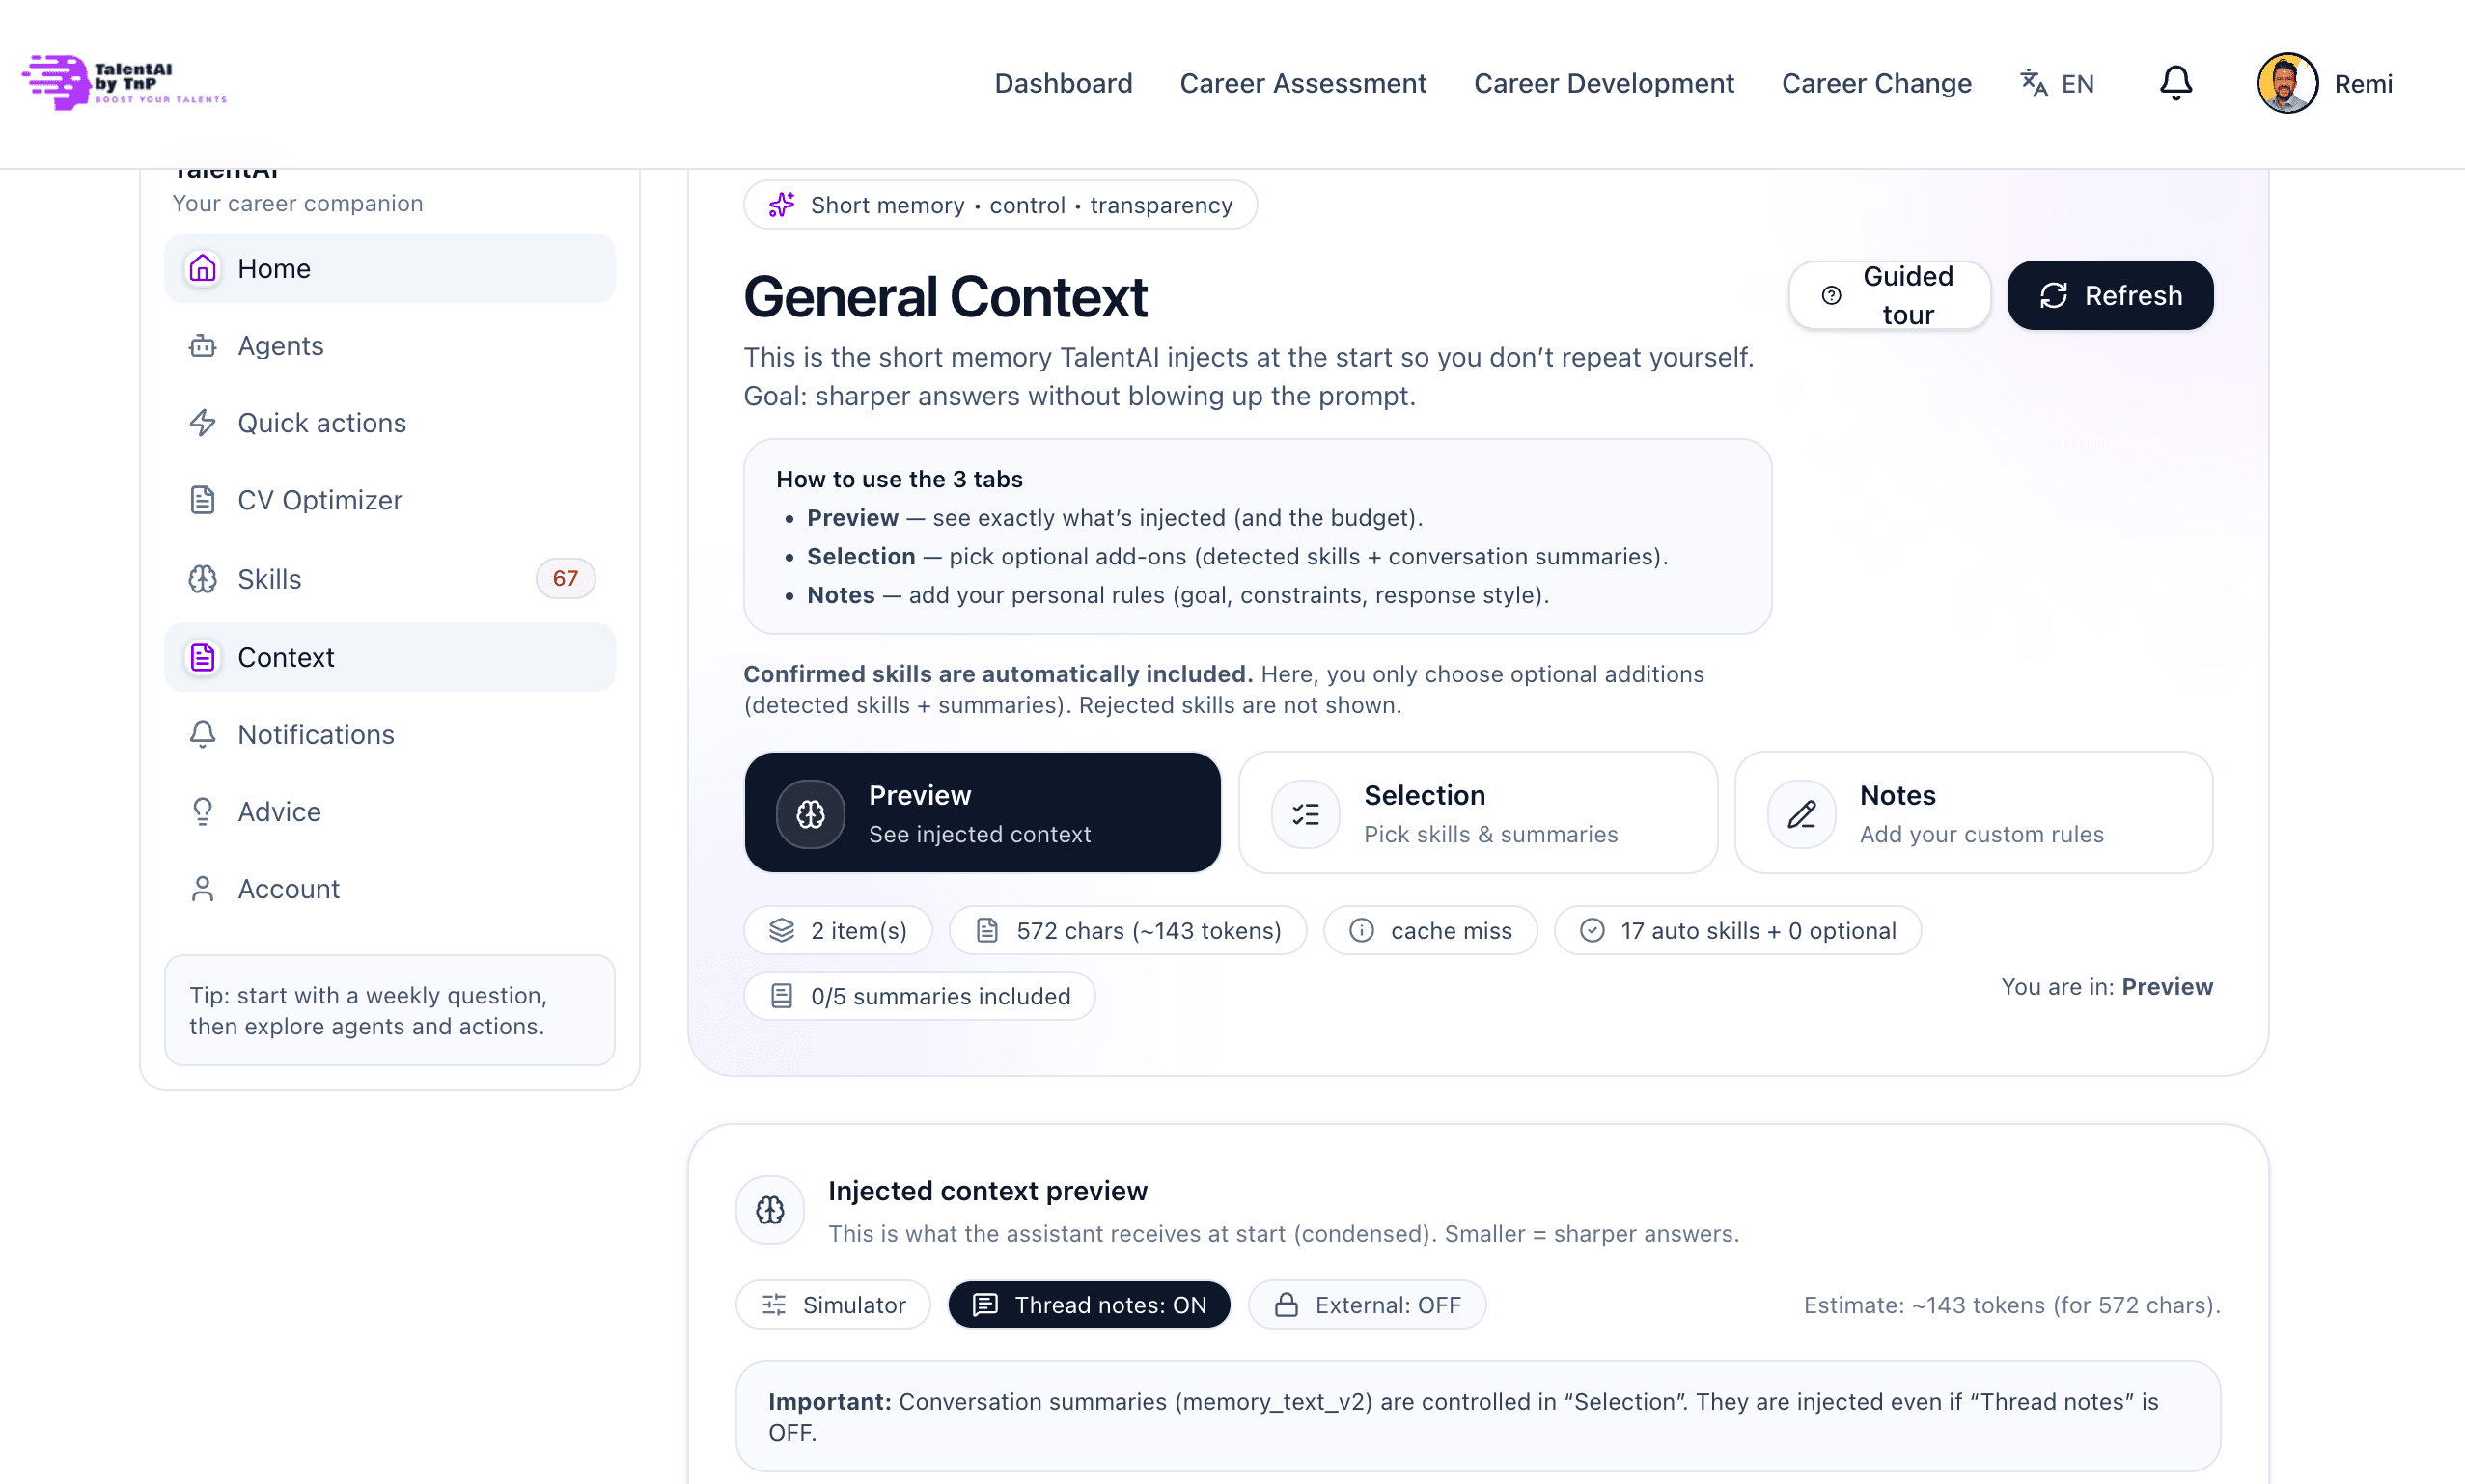Click the notification bell icon in header
Viewport: 2465px width, 1484px height.
pos(2175,83)
